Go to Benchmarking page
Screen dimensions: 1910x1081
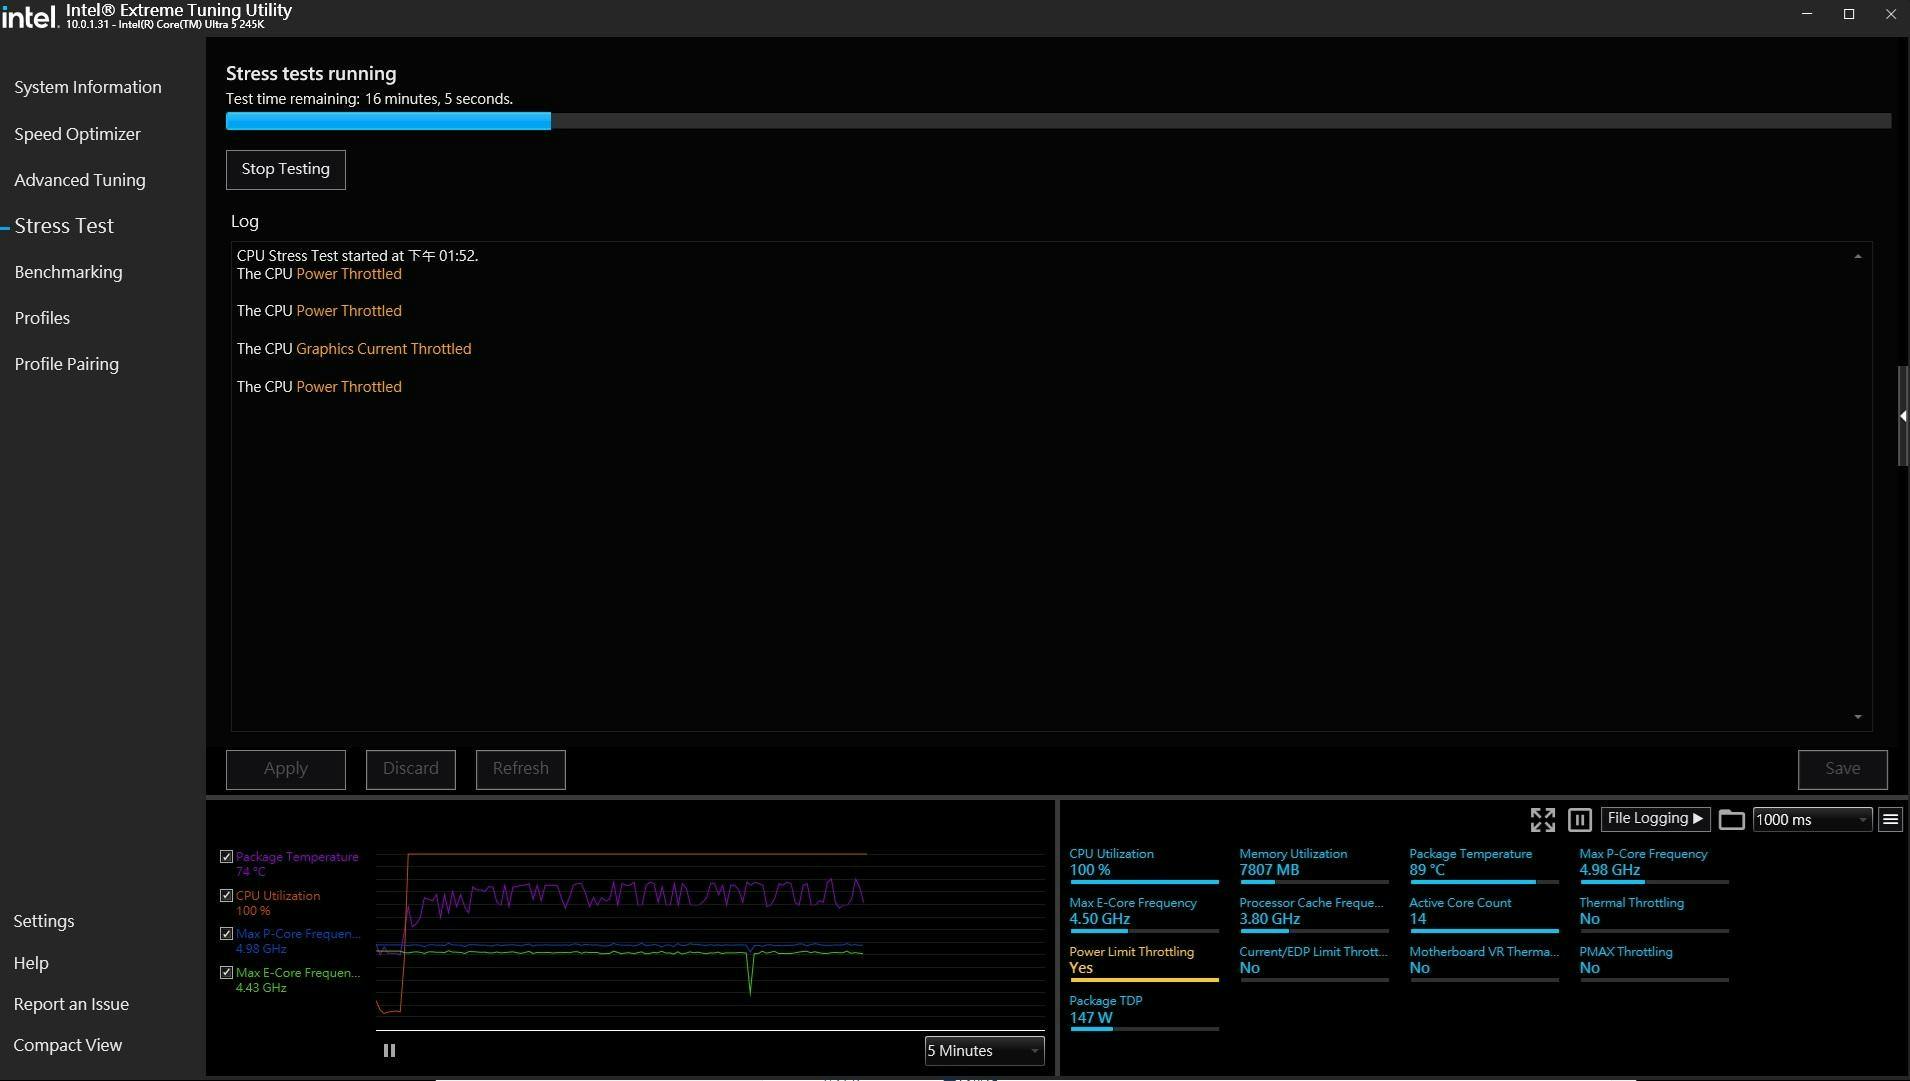(68, 272)
